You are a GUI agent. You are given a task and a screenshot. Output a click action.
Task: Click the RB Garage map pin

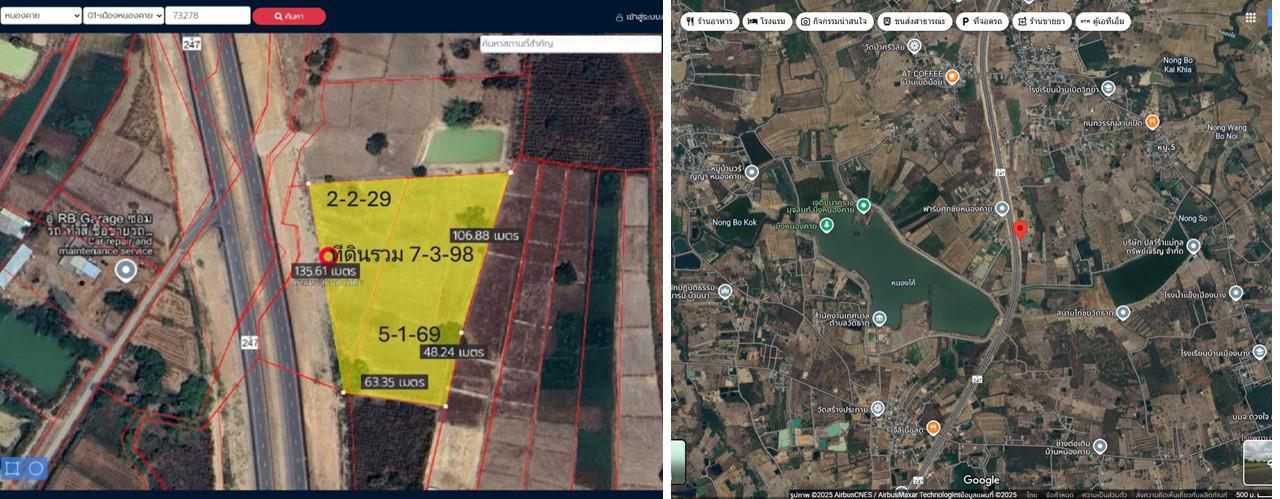click(x=125, y=270)
